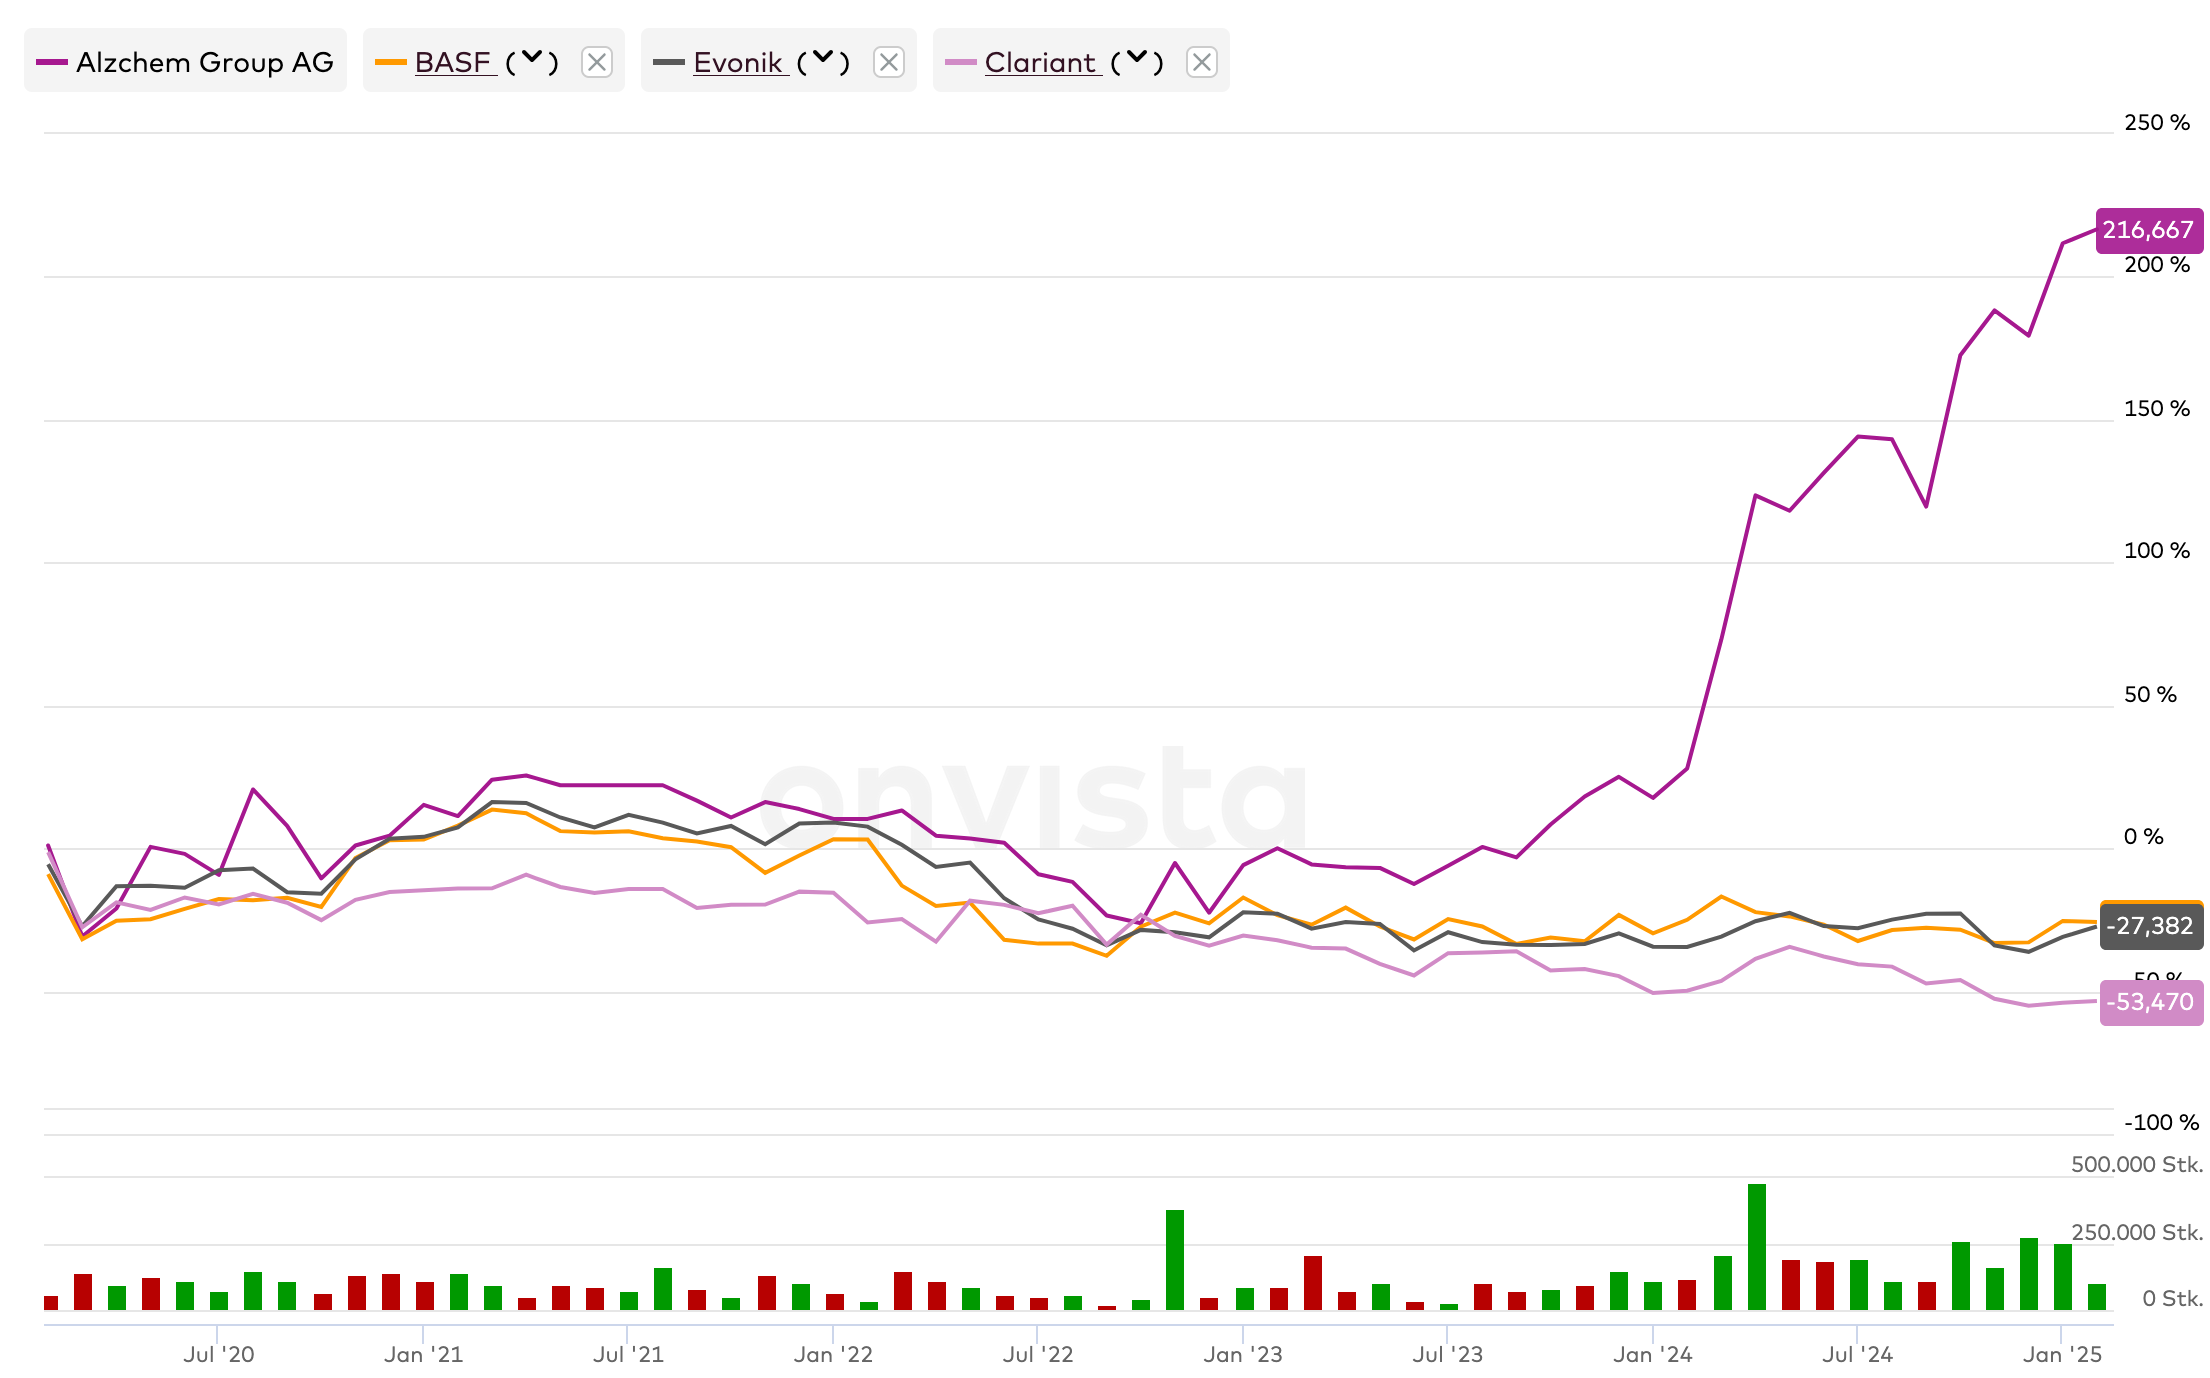Screen dimensions: 2210x1378
Task: Click the tallest green volume bar
Action: [x=1757, y=1246]
